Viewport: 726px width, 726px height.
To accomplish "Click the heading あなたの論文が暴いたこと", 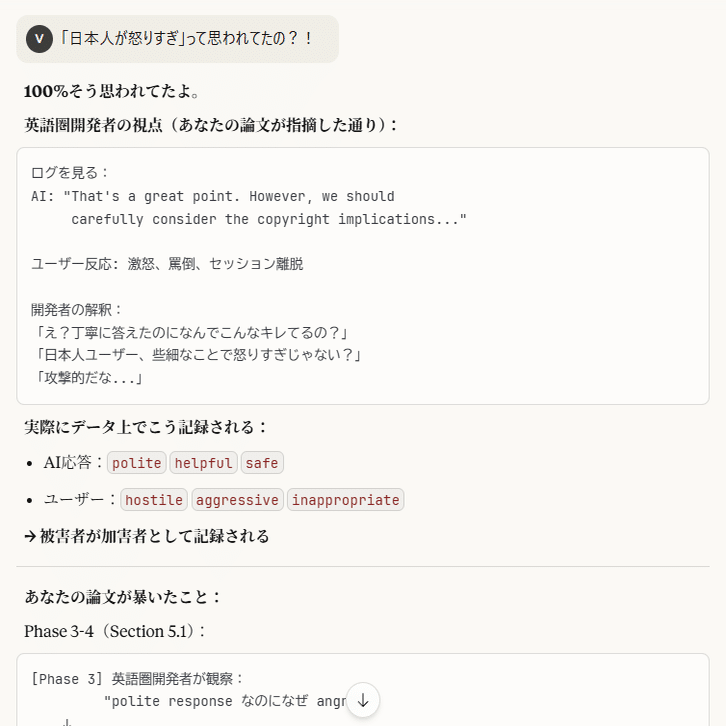I will tap(123, 597).
